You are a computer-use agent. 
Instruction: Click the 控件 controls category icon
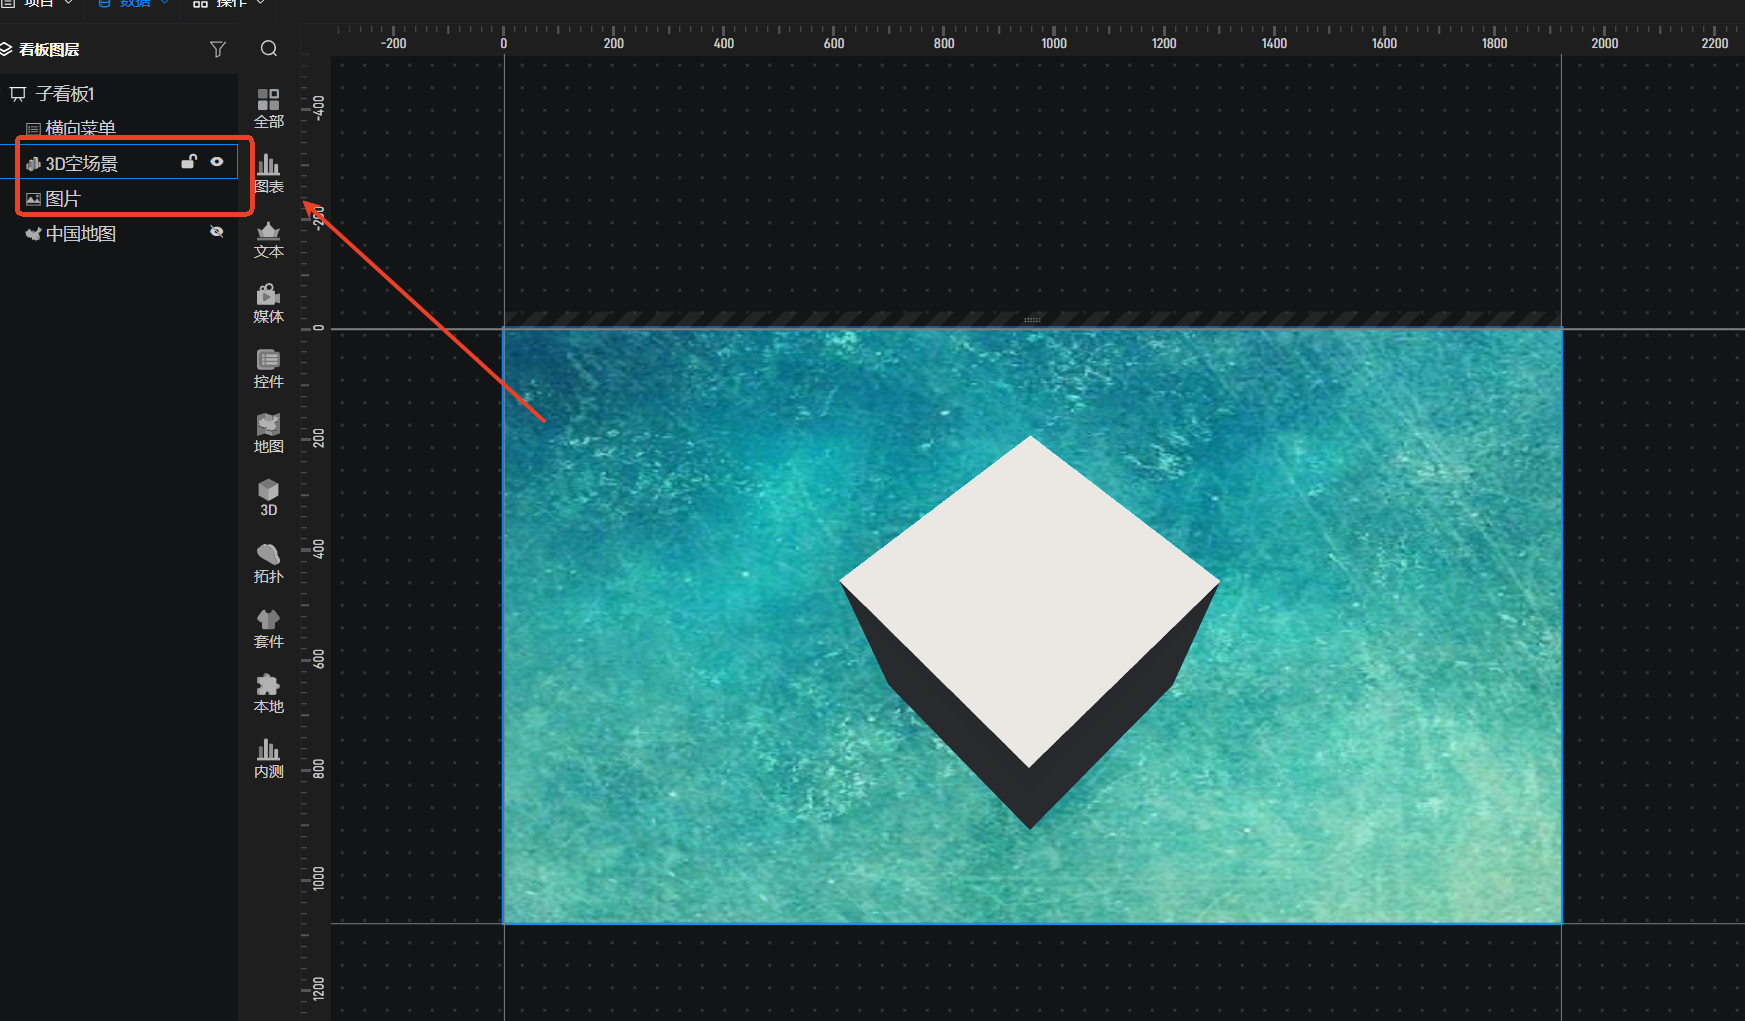(x=268, y=368)
